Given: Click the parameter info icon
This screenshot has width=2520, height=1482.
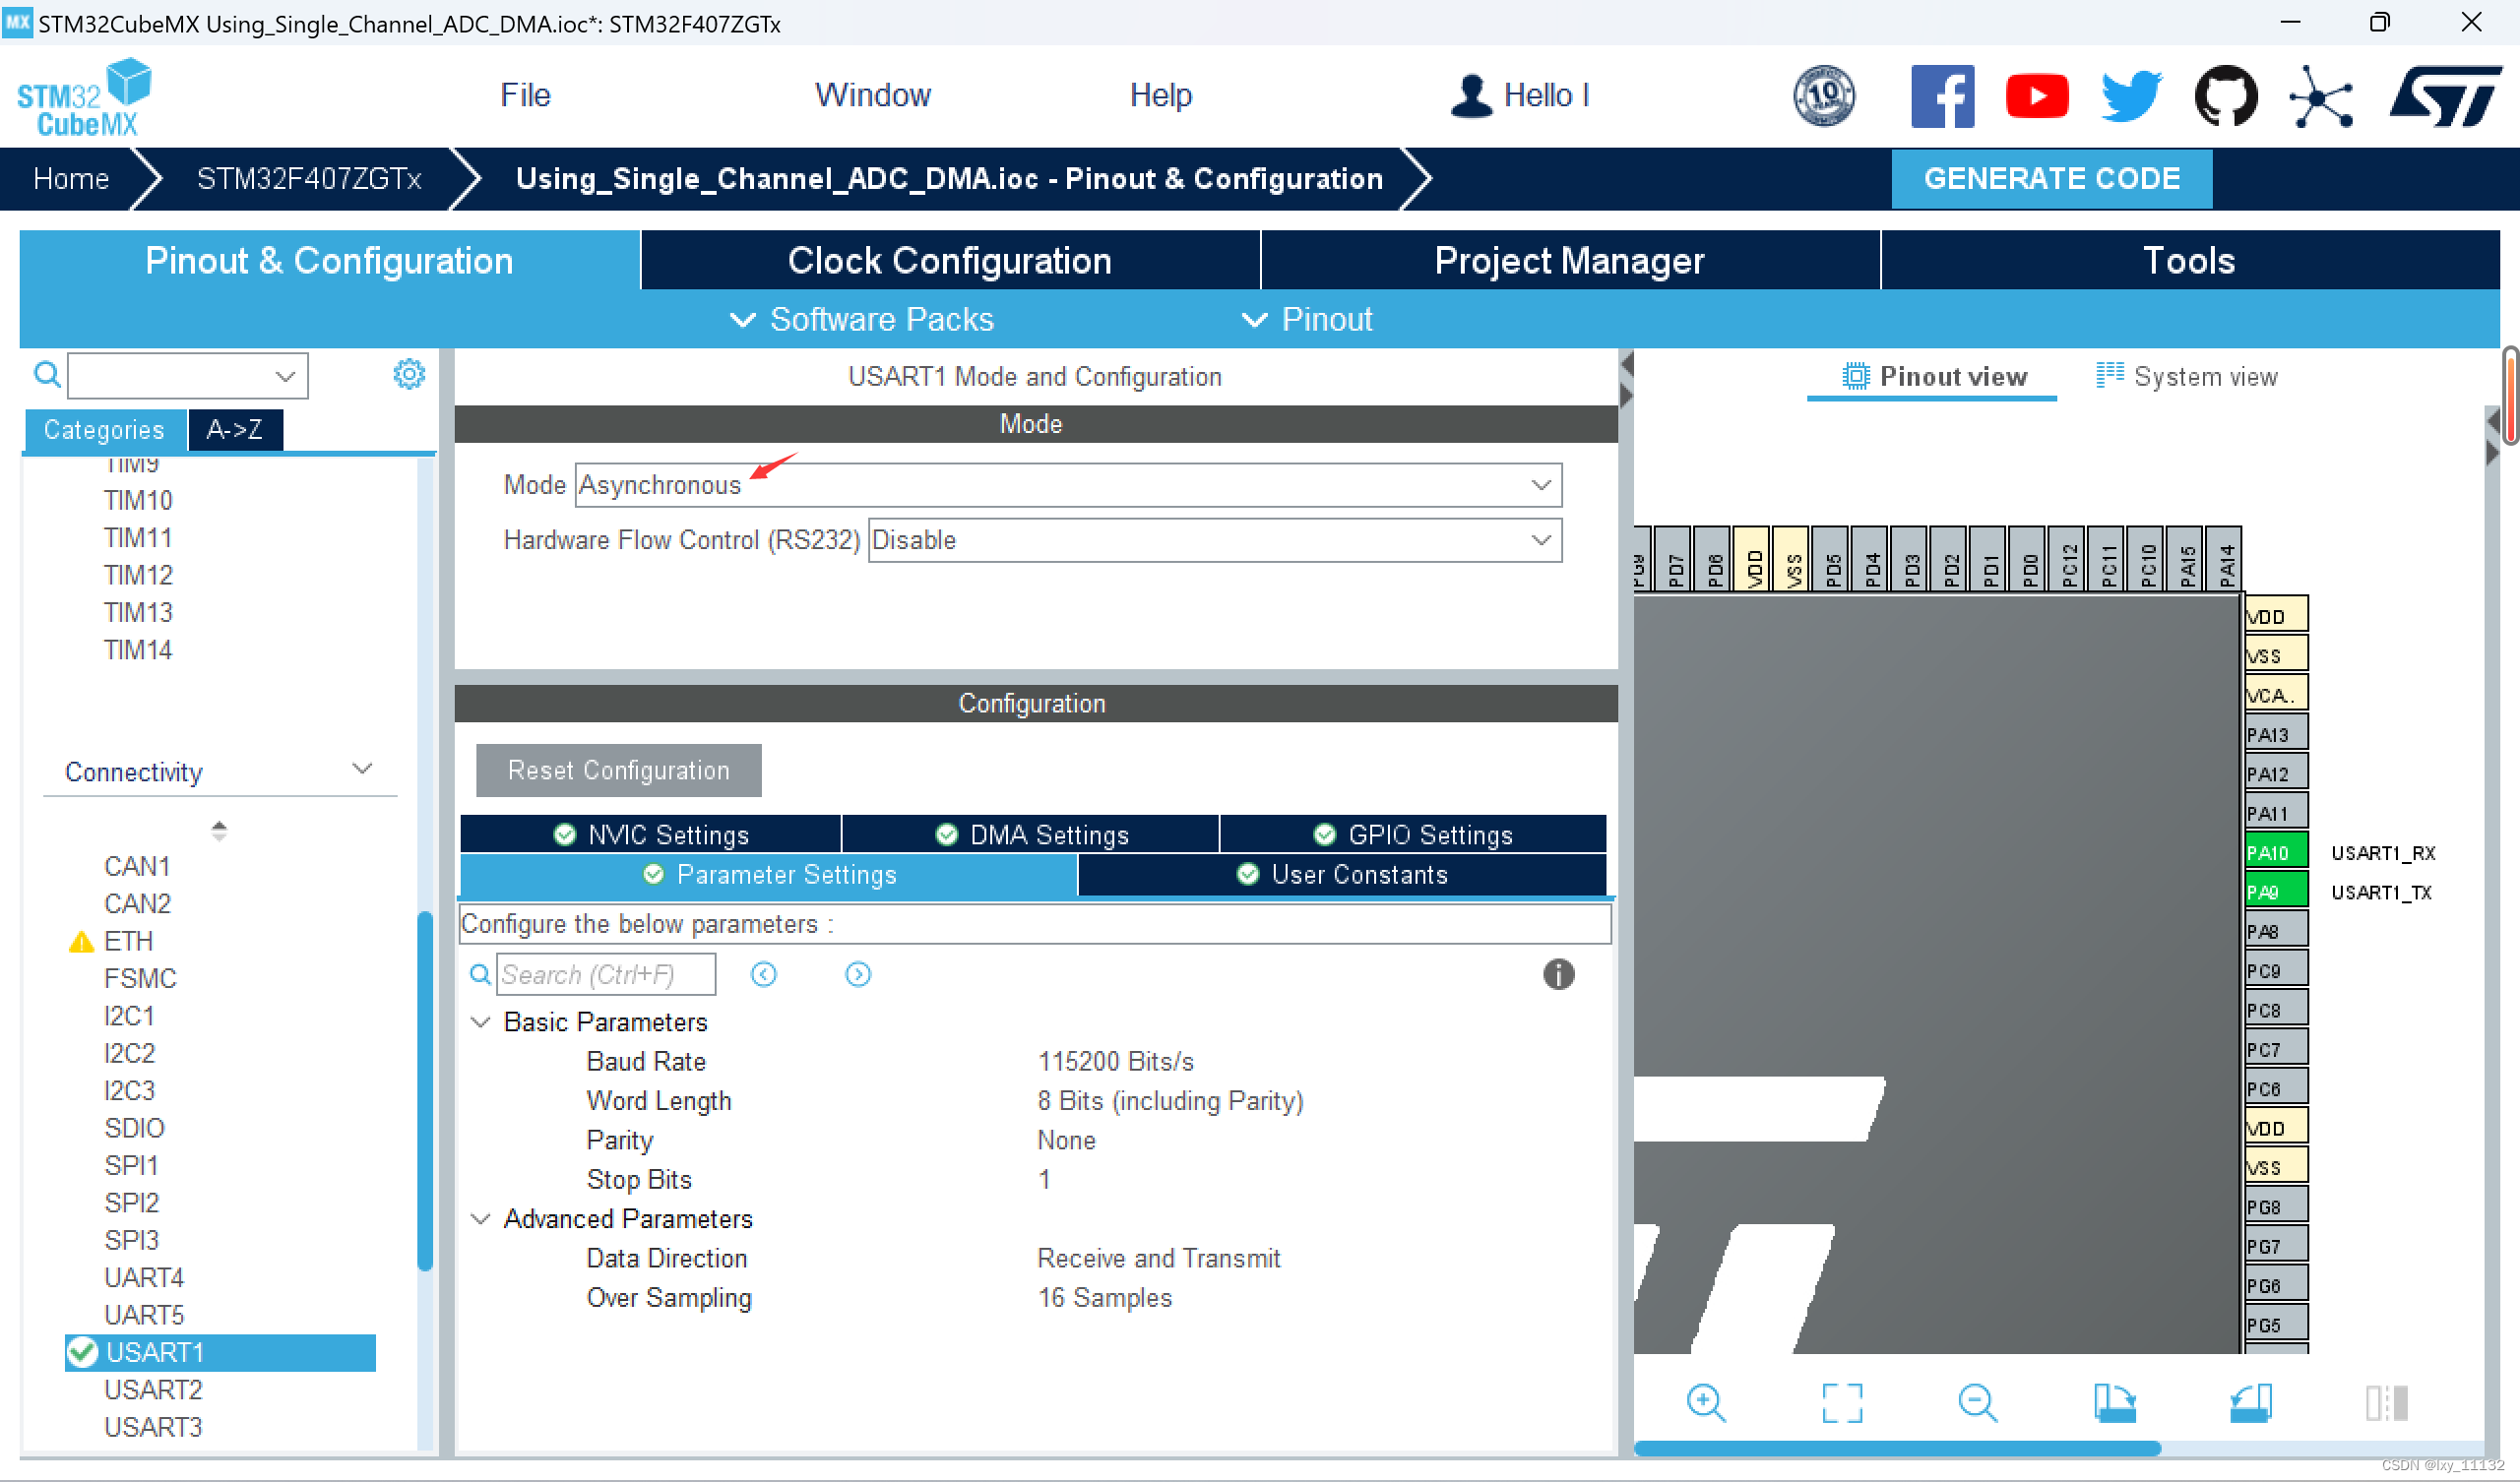Looking at the screenshot, I should 1557,974.
